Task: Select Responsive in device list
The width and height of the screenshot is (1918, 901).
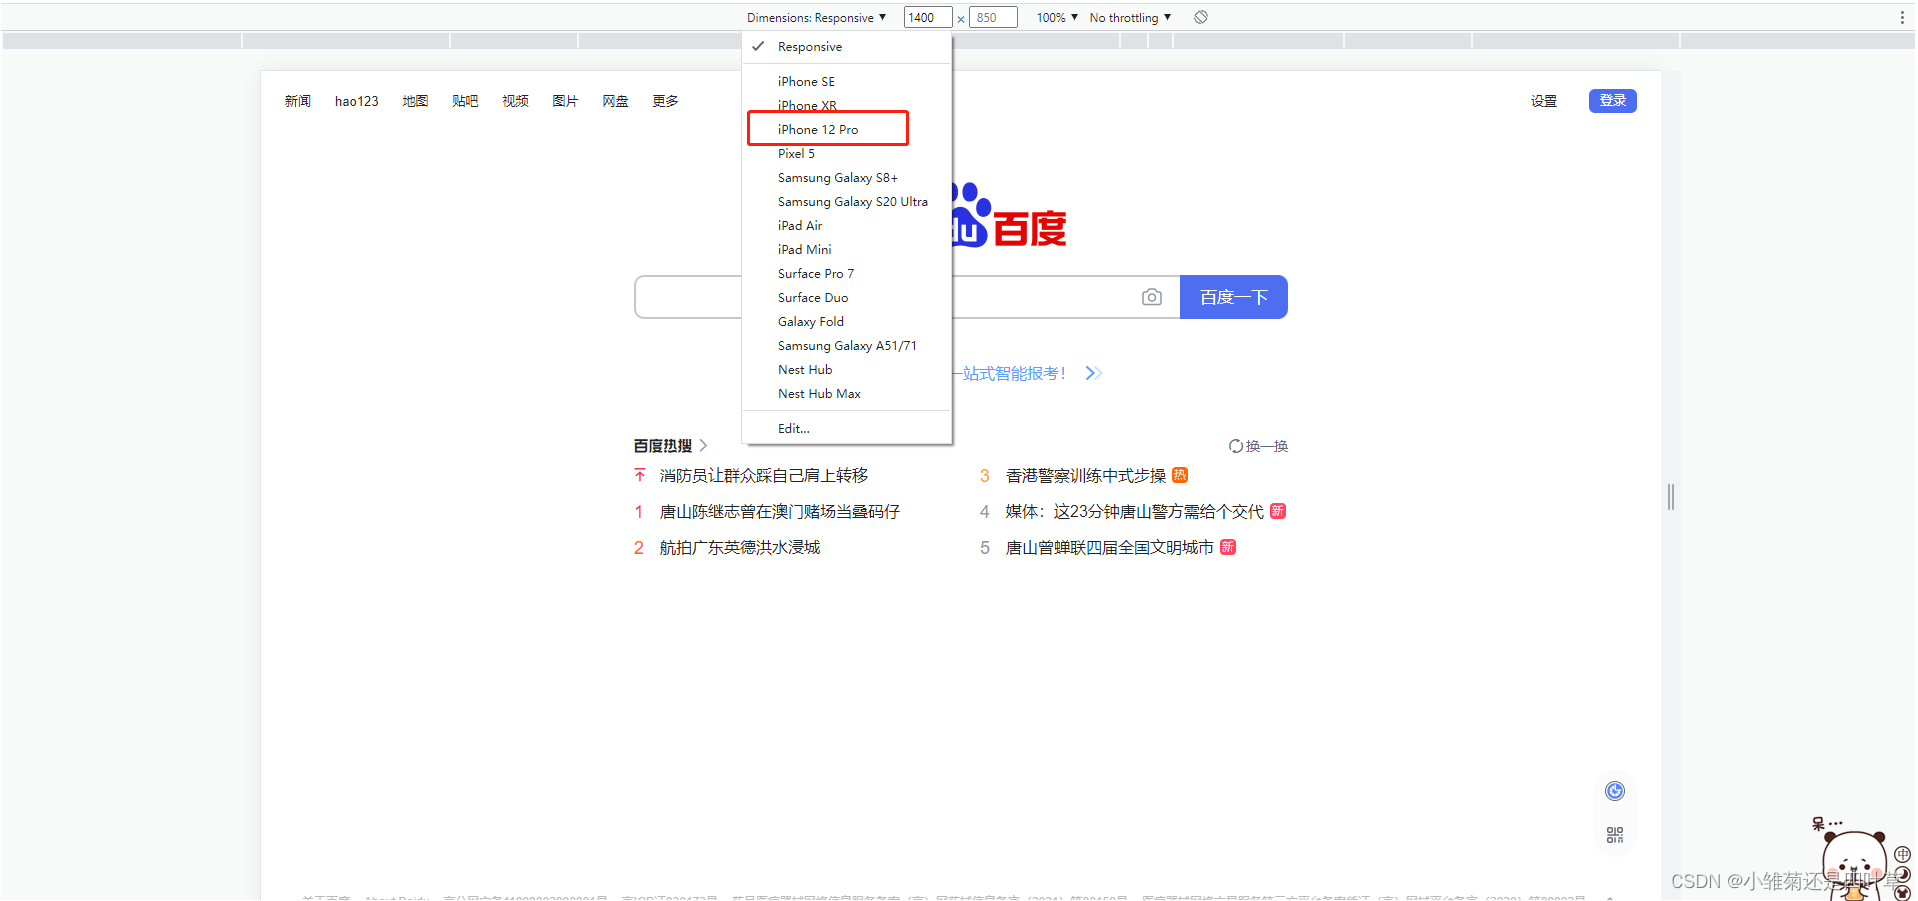Action: coord(847,47)
